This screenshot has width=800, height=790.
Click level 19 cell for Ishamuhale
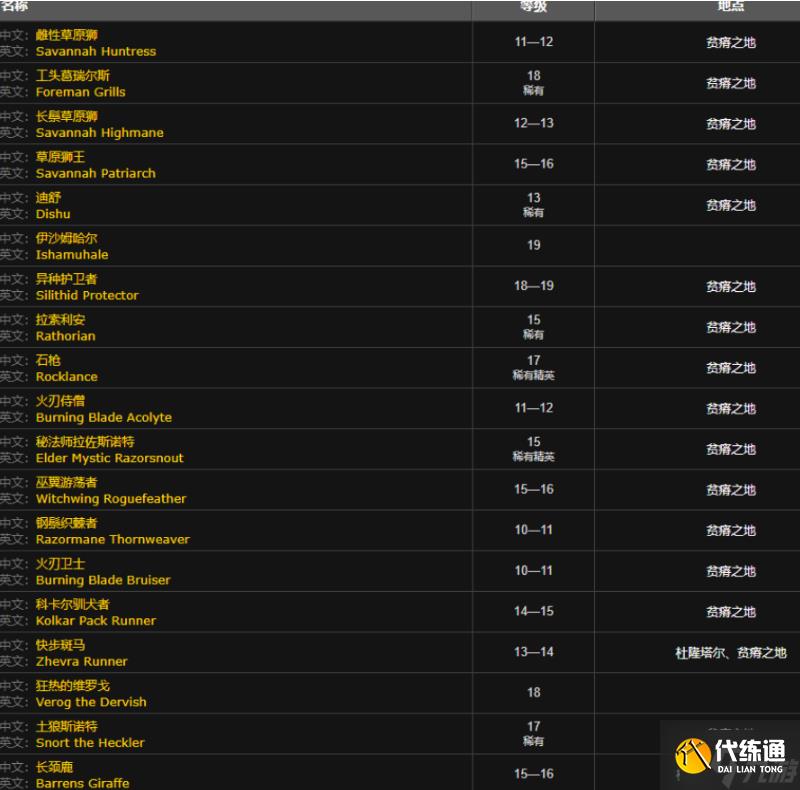[534, 245]
